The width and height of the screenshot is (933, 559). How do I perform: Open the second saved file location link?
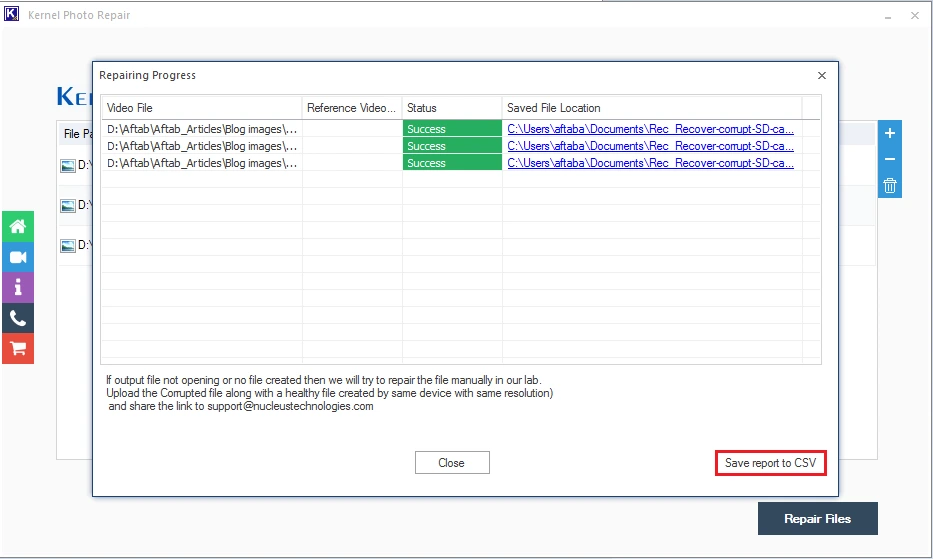click(x=650, y=146)
